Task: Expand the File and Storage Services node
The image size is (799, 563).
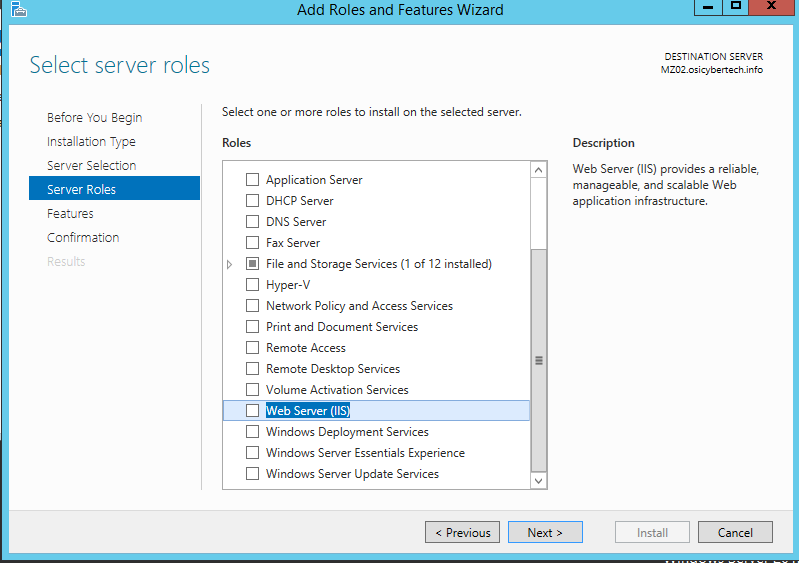Action: click(229, 264)
